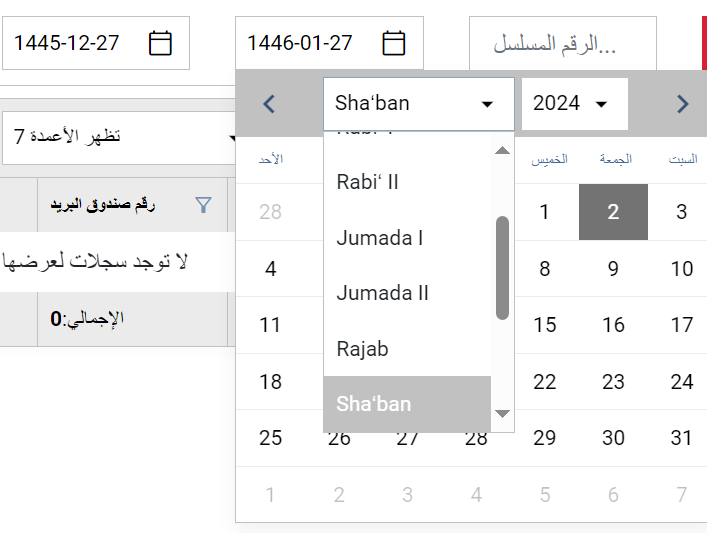
Task: Select day 16 in the calendar
Action: (x=613, y=325)
